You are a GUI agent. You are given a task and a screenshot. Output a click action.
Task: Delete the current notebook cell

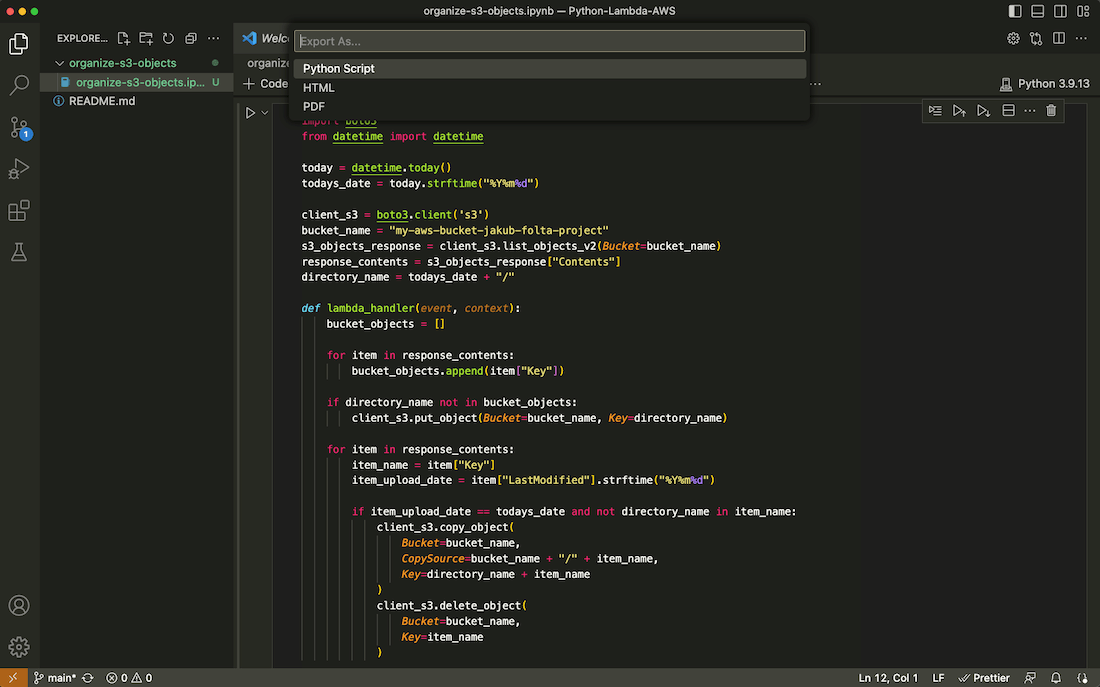pos(1051,110)
